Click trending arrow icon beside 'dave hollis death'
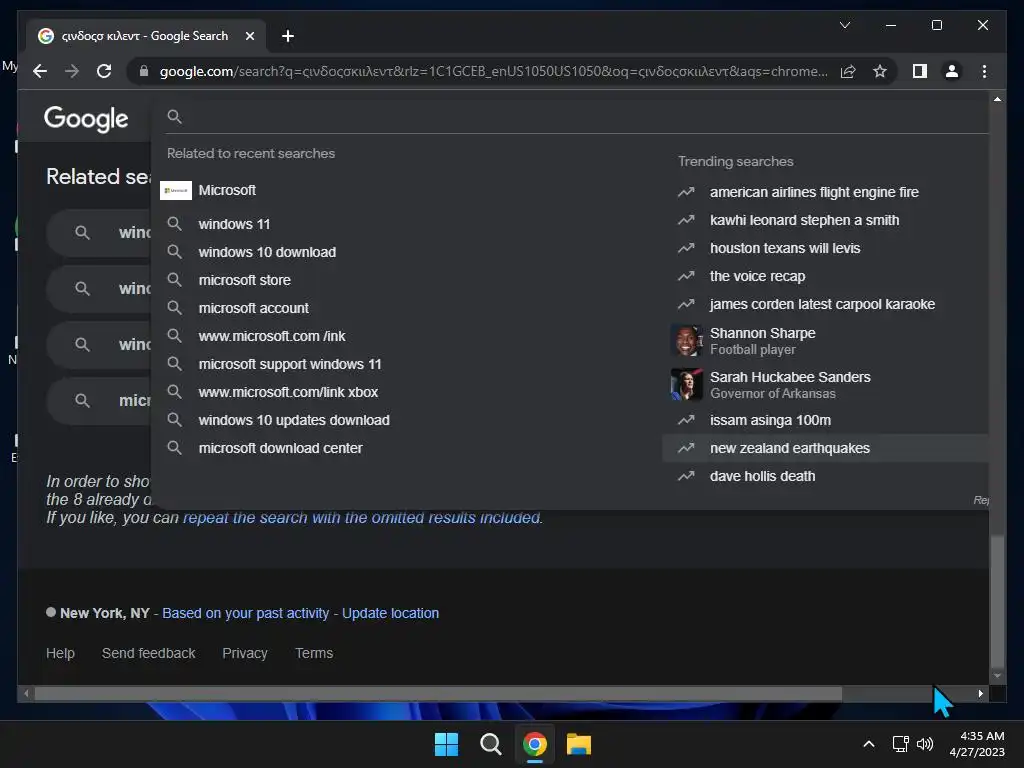The image size is (1024, 768). click(686, 477)
